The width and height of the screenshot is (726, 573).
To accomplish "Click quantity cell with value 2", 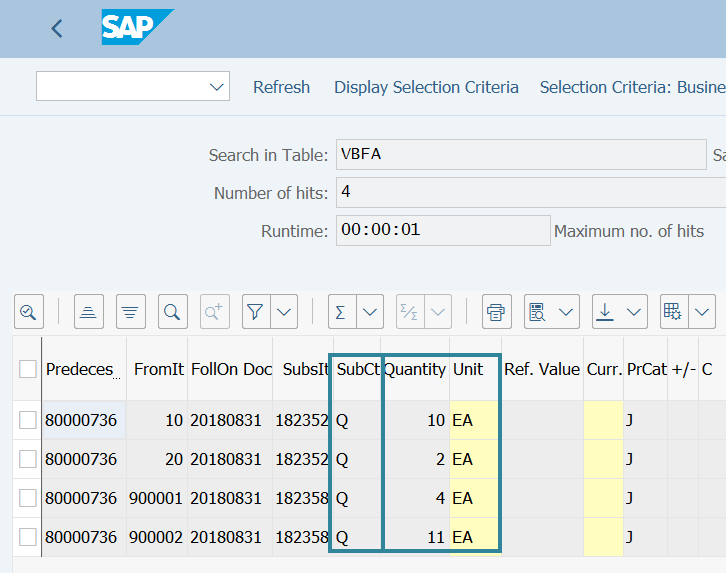I will 416,459.
